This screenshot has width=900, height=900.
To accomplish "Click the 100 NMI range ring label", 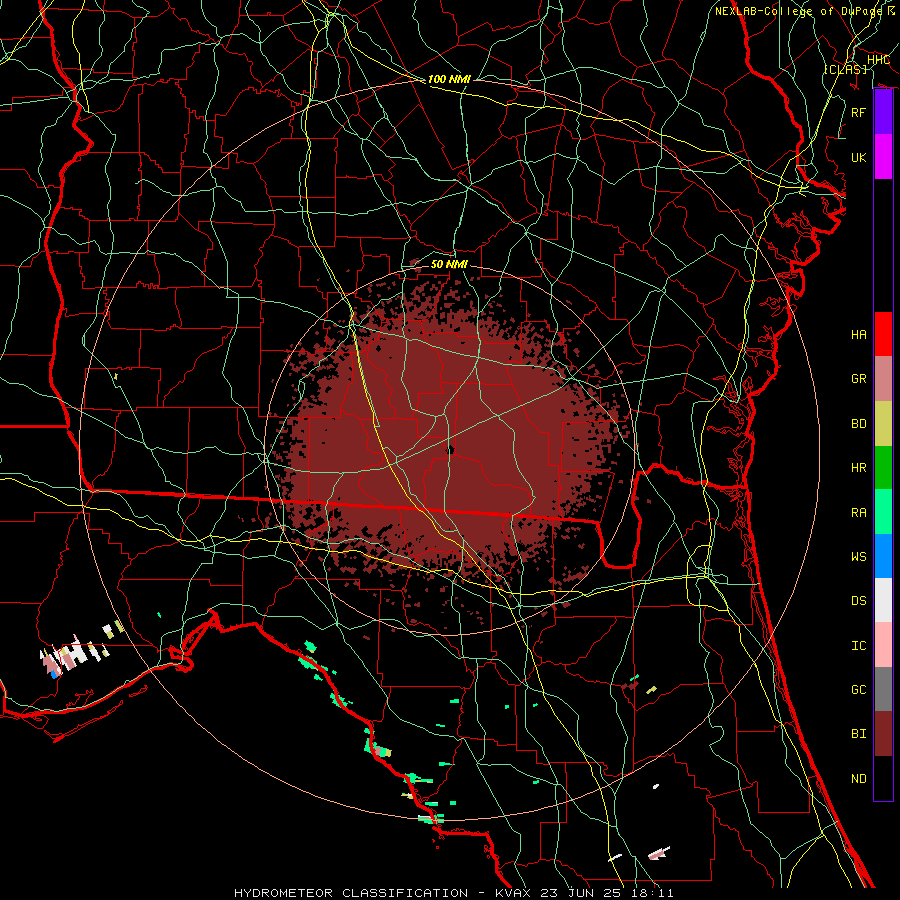I will (x=449, y=79).
